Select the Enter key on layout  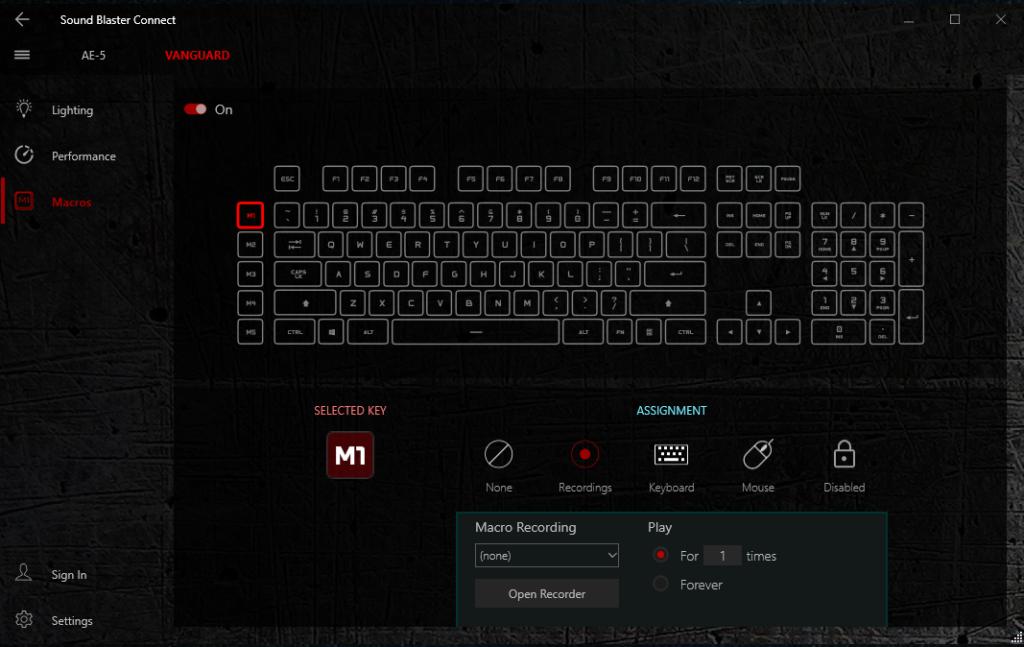[x=675, y=274]
